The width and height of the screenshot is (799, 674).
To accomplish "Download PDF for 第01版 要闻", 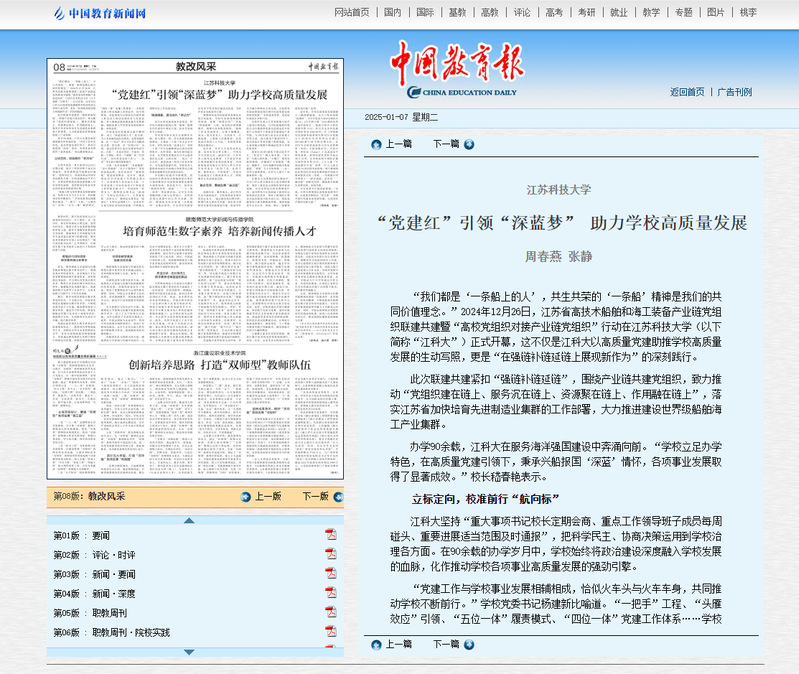I will (330, 535).
